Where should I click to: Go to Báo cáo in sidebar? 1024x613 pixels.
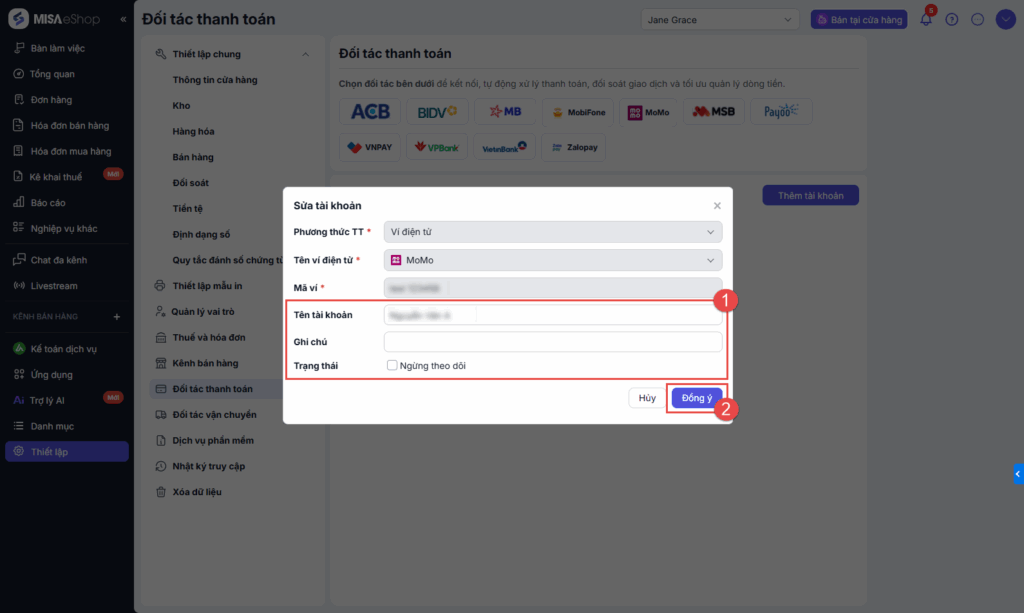(47, 202)
